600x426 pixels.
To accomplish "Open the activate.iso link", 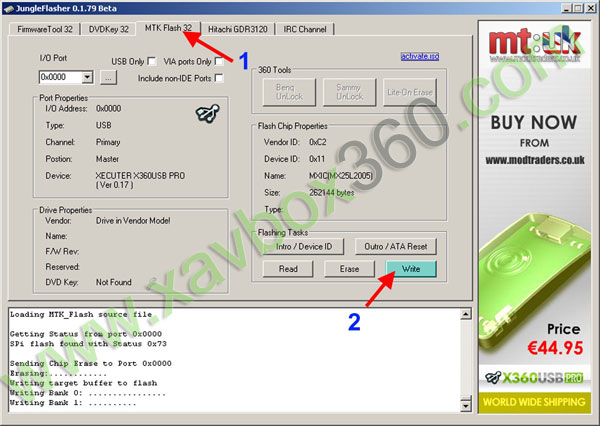I will pos(420,56).
